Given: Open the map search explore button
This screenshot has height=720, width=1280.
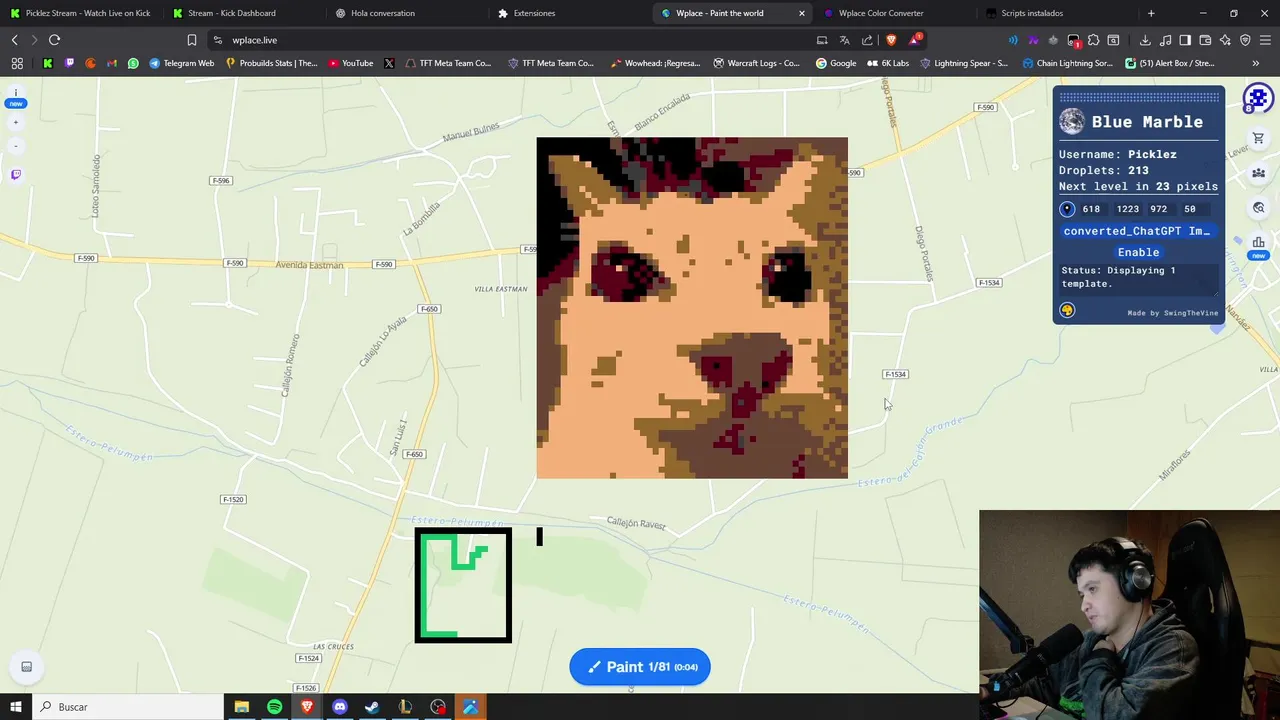Looking at the screenshot, I should 1259,208.
